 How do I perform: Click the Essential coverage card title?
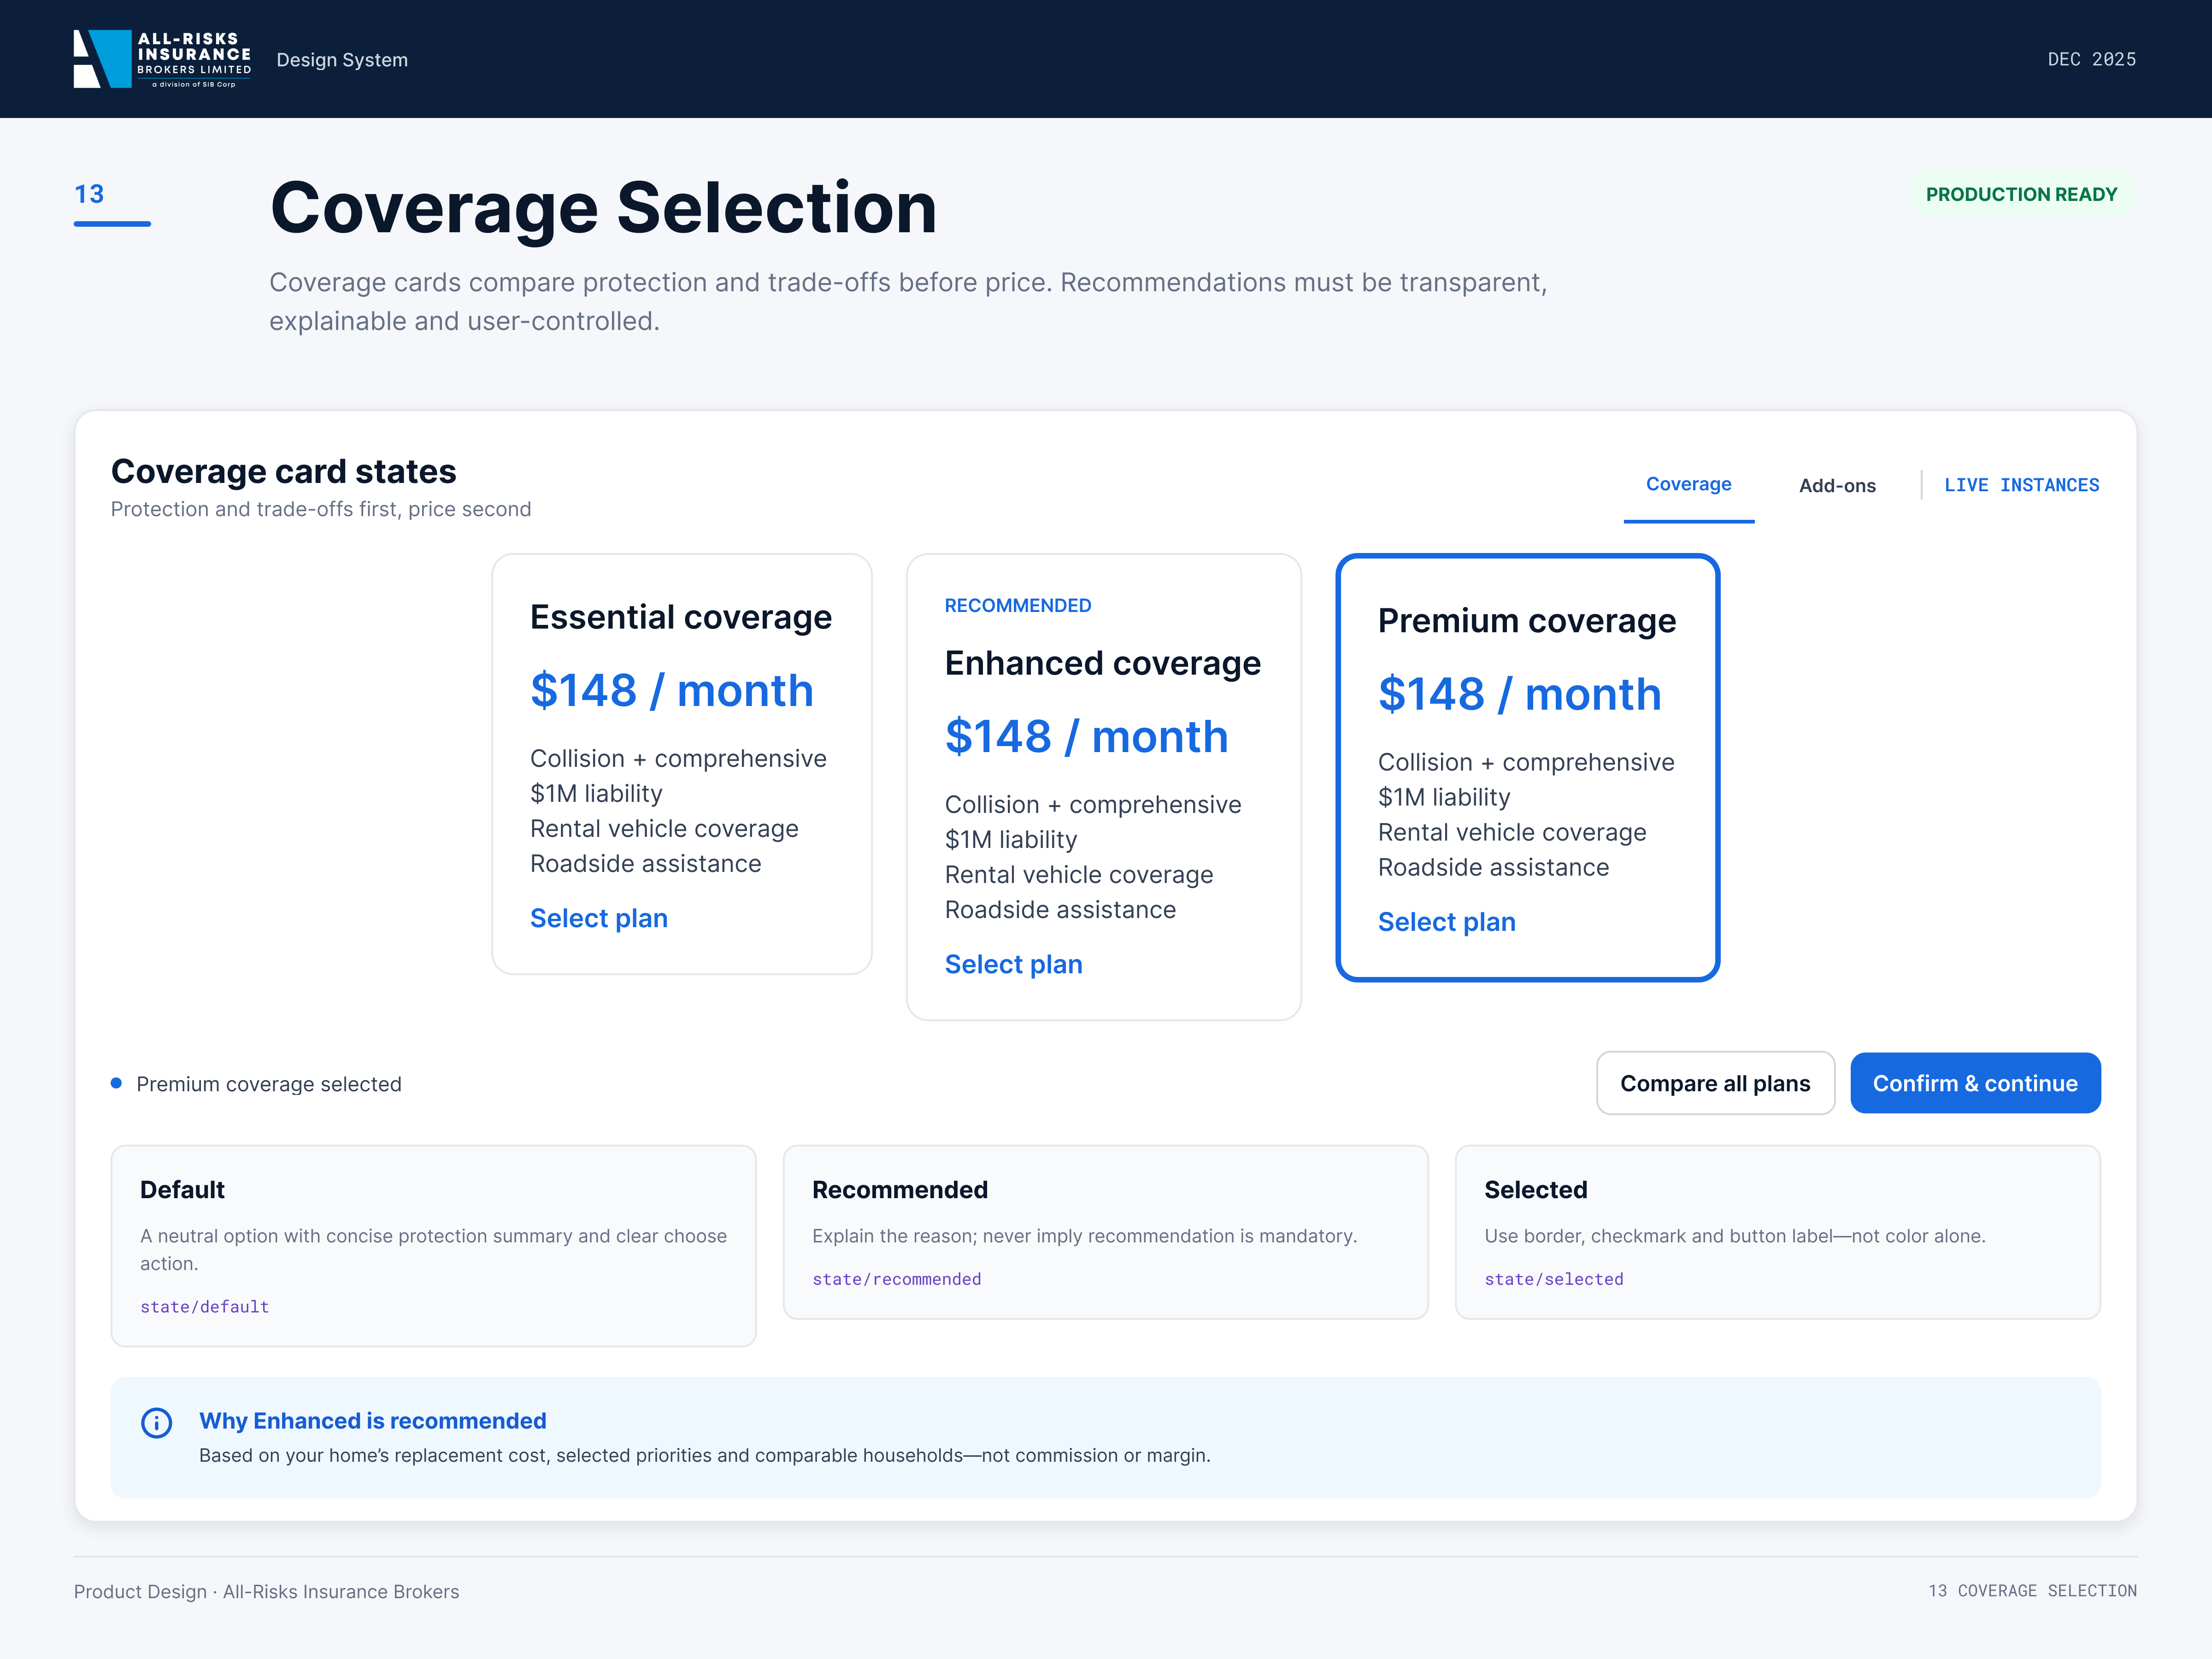(x=681, y=617)
